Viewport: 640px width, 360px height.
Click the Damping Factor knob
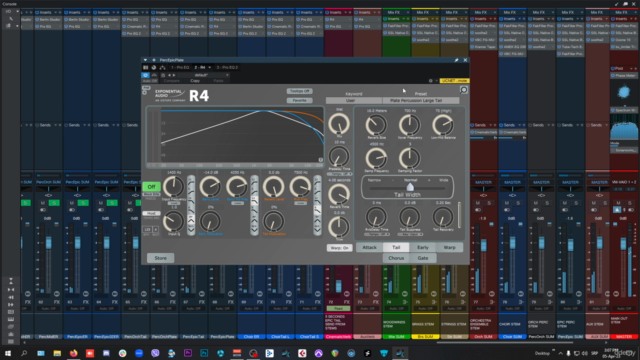(x=409, y=158)
